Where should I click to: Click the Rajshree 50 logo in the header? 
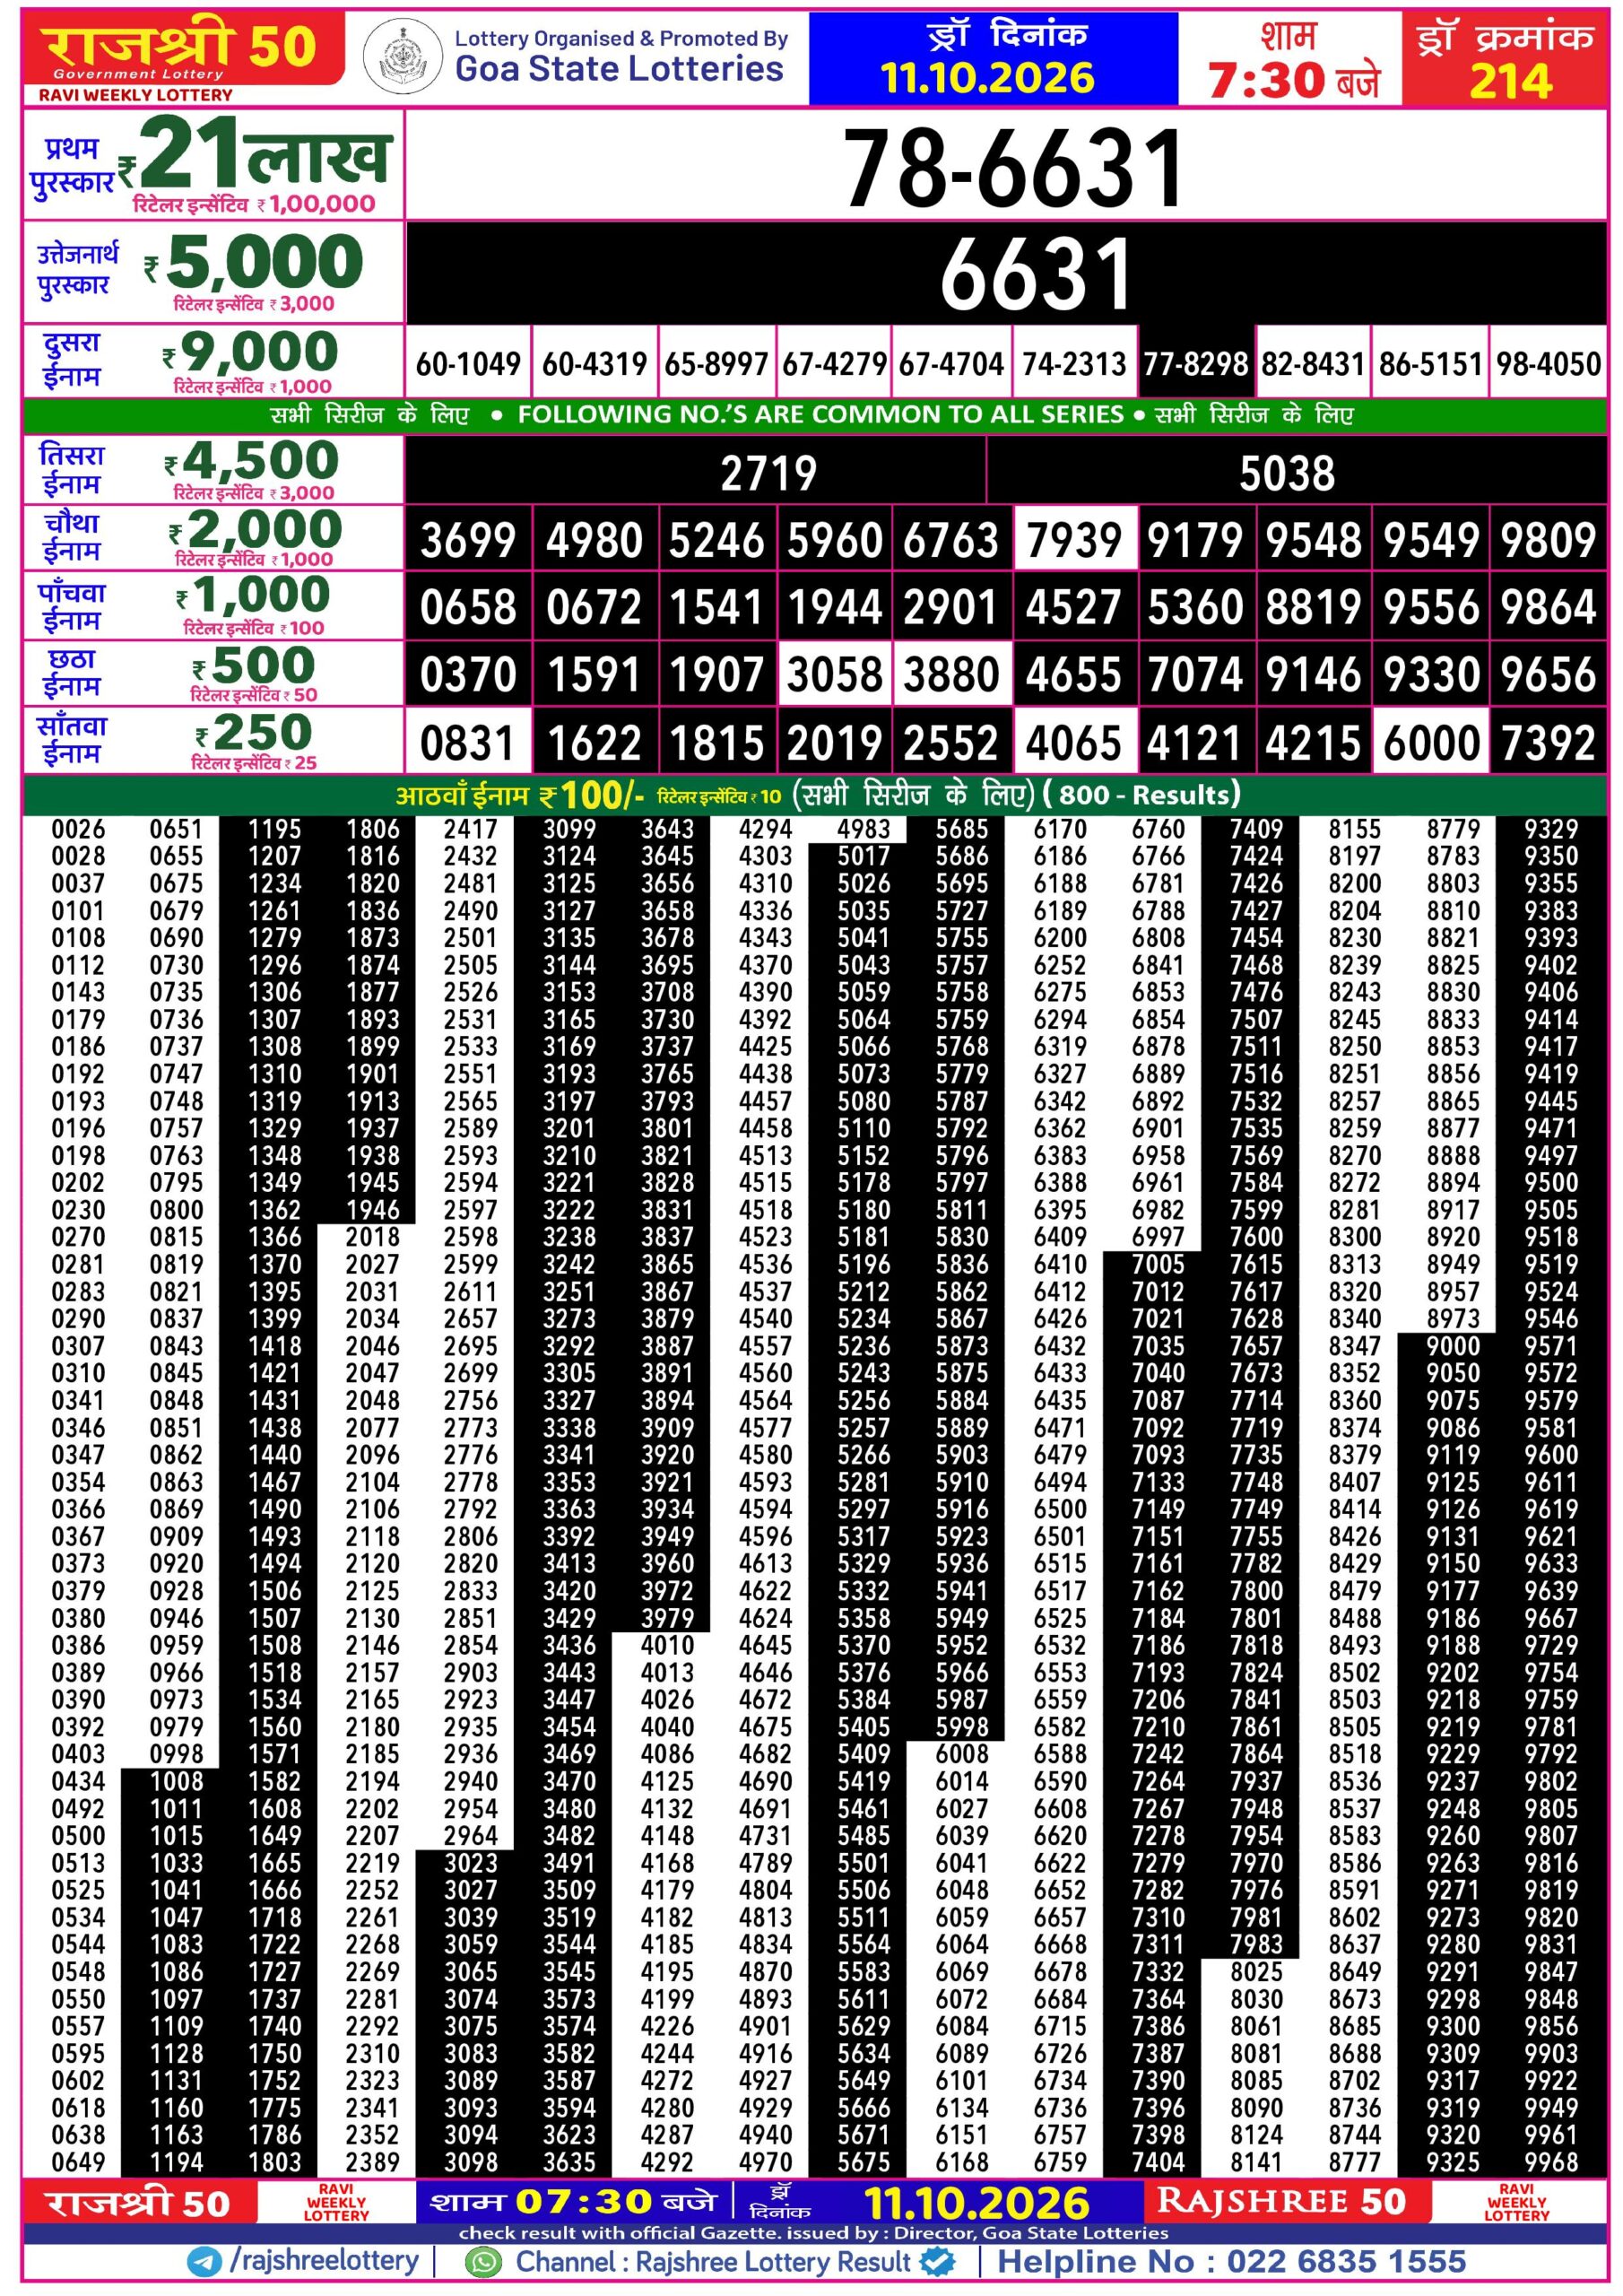(183, 51)
